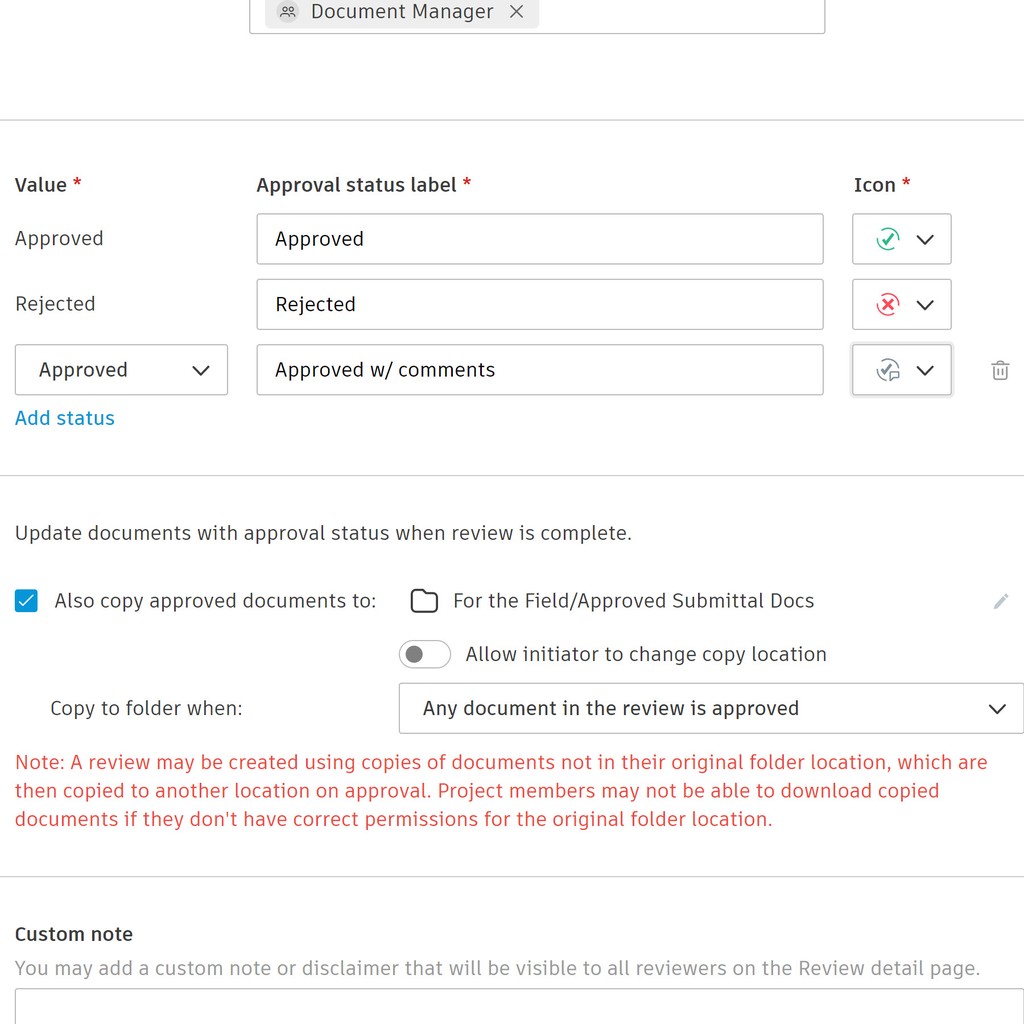Click the folder icon beside Approved Submittal Docs
The height and width of the screenshot is (1024, 1024).
pyautogui.click(x=423, y=600)
